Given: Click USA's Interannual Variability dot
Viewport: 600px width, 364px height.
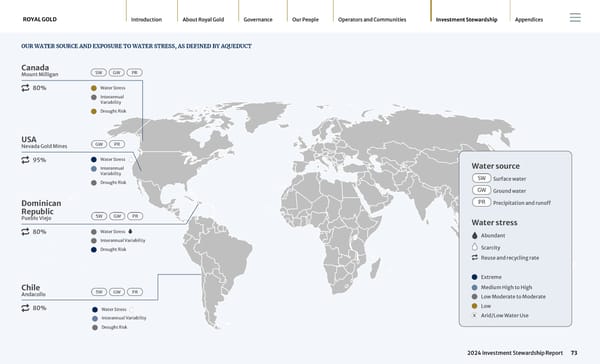Looking at the screenshot, I should point(94,169).
